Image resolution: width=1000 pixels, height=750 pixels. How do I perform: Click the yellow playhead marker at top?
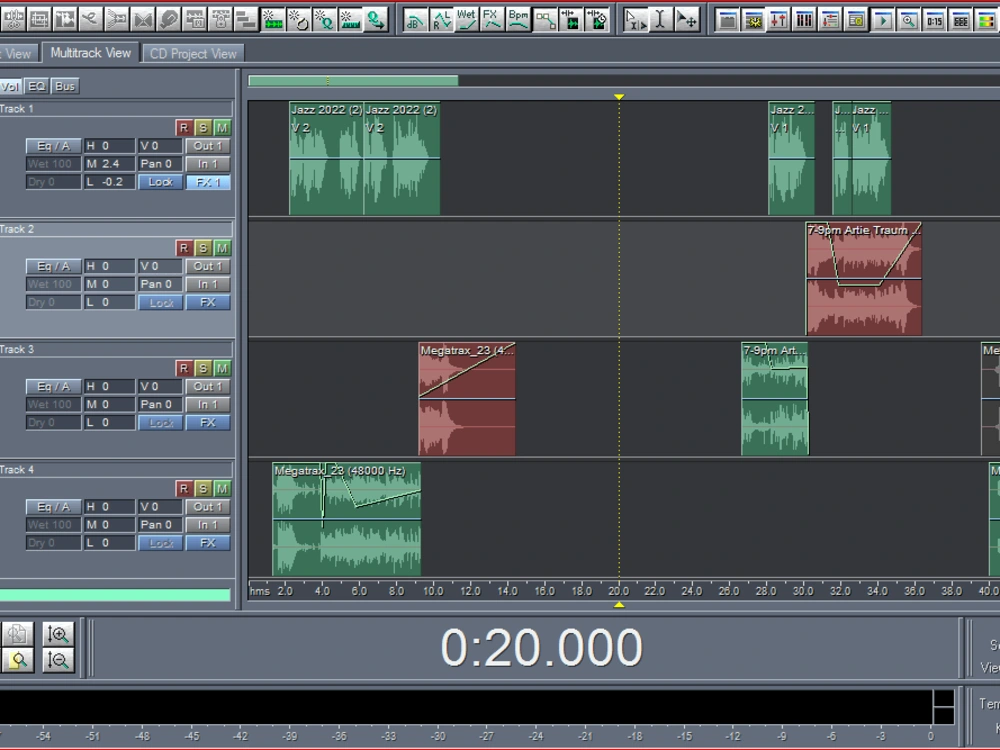pyautogui.click(x=619, y=97)
